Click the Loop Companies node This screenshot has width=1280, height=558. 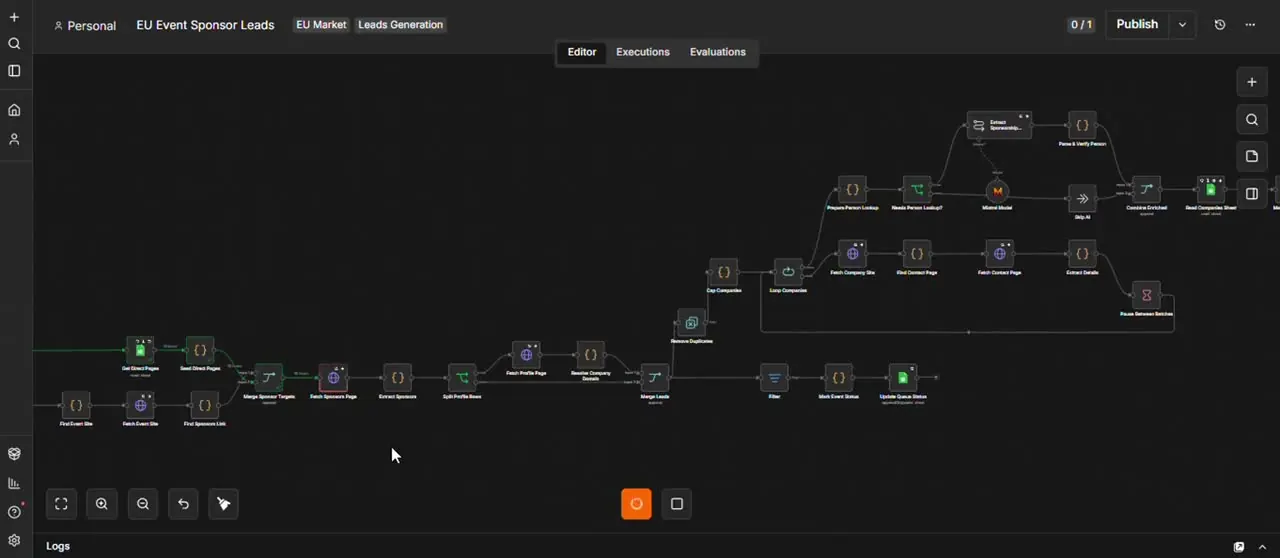click(x=788, y=272)
